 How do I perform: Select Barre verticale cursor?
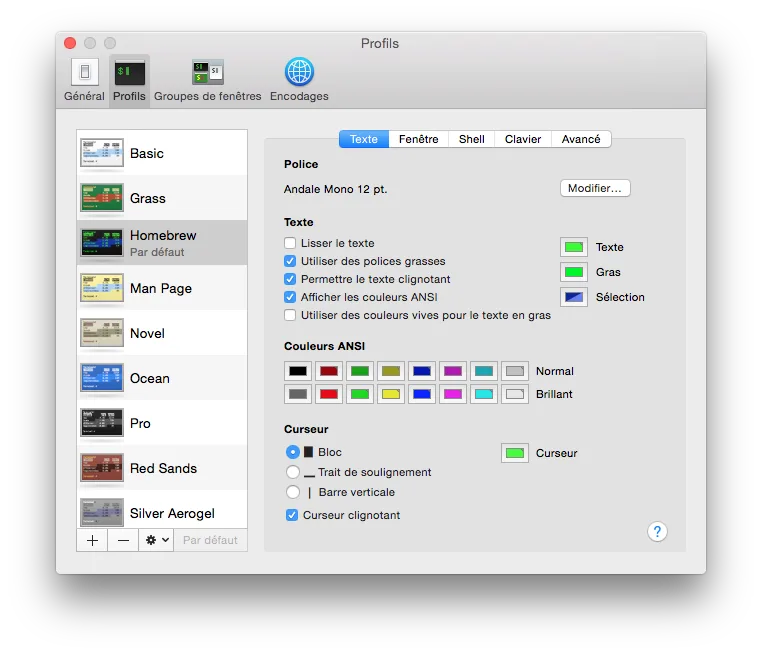click(293, 492)
